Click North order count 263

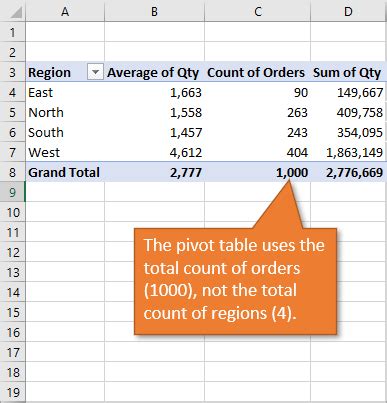258,112
